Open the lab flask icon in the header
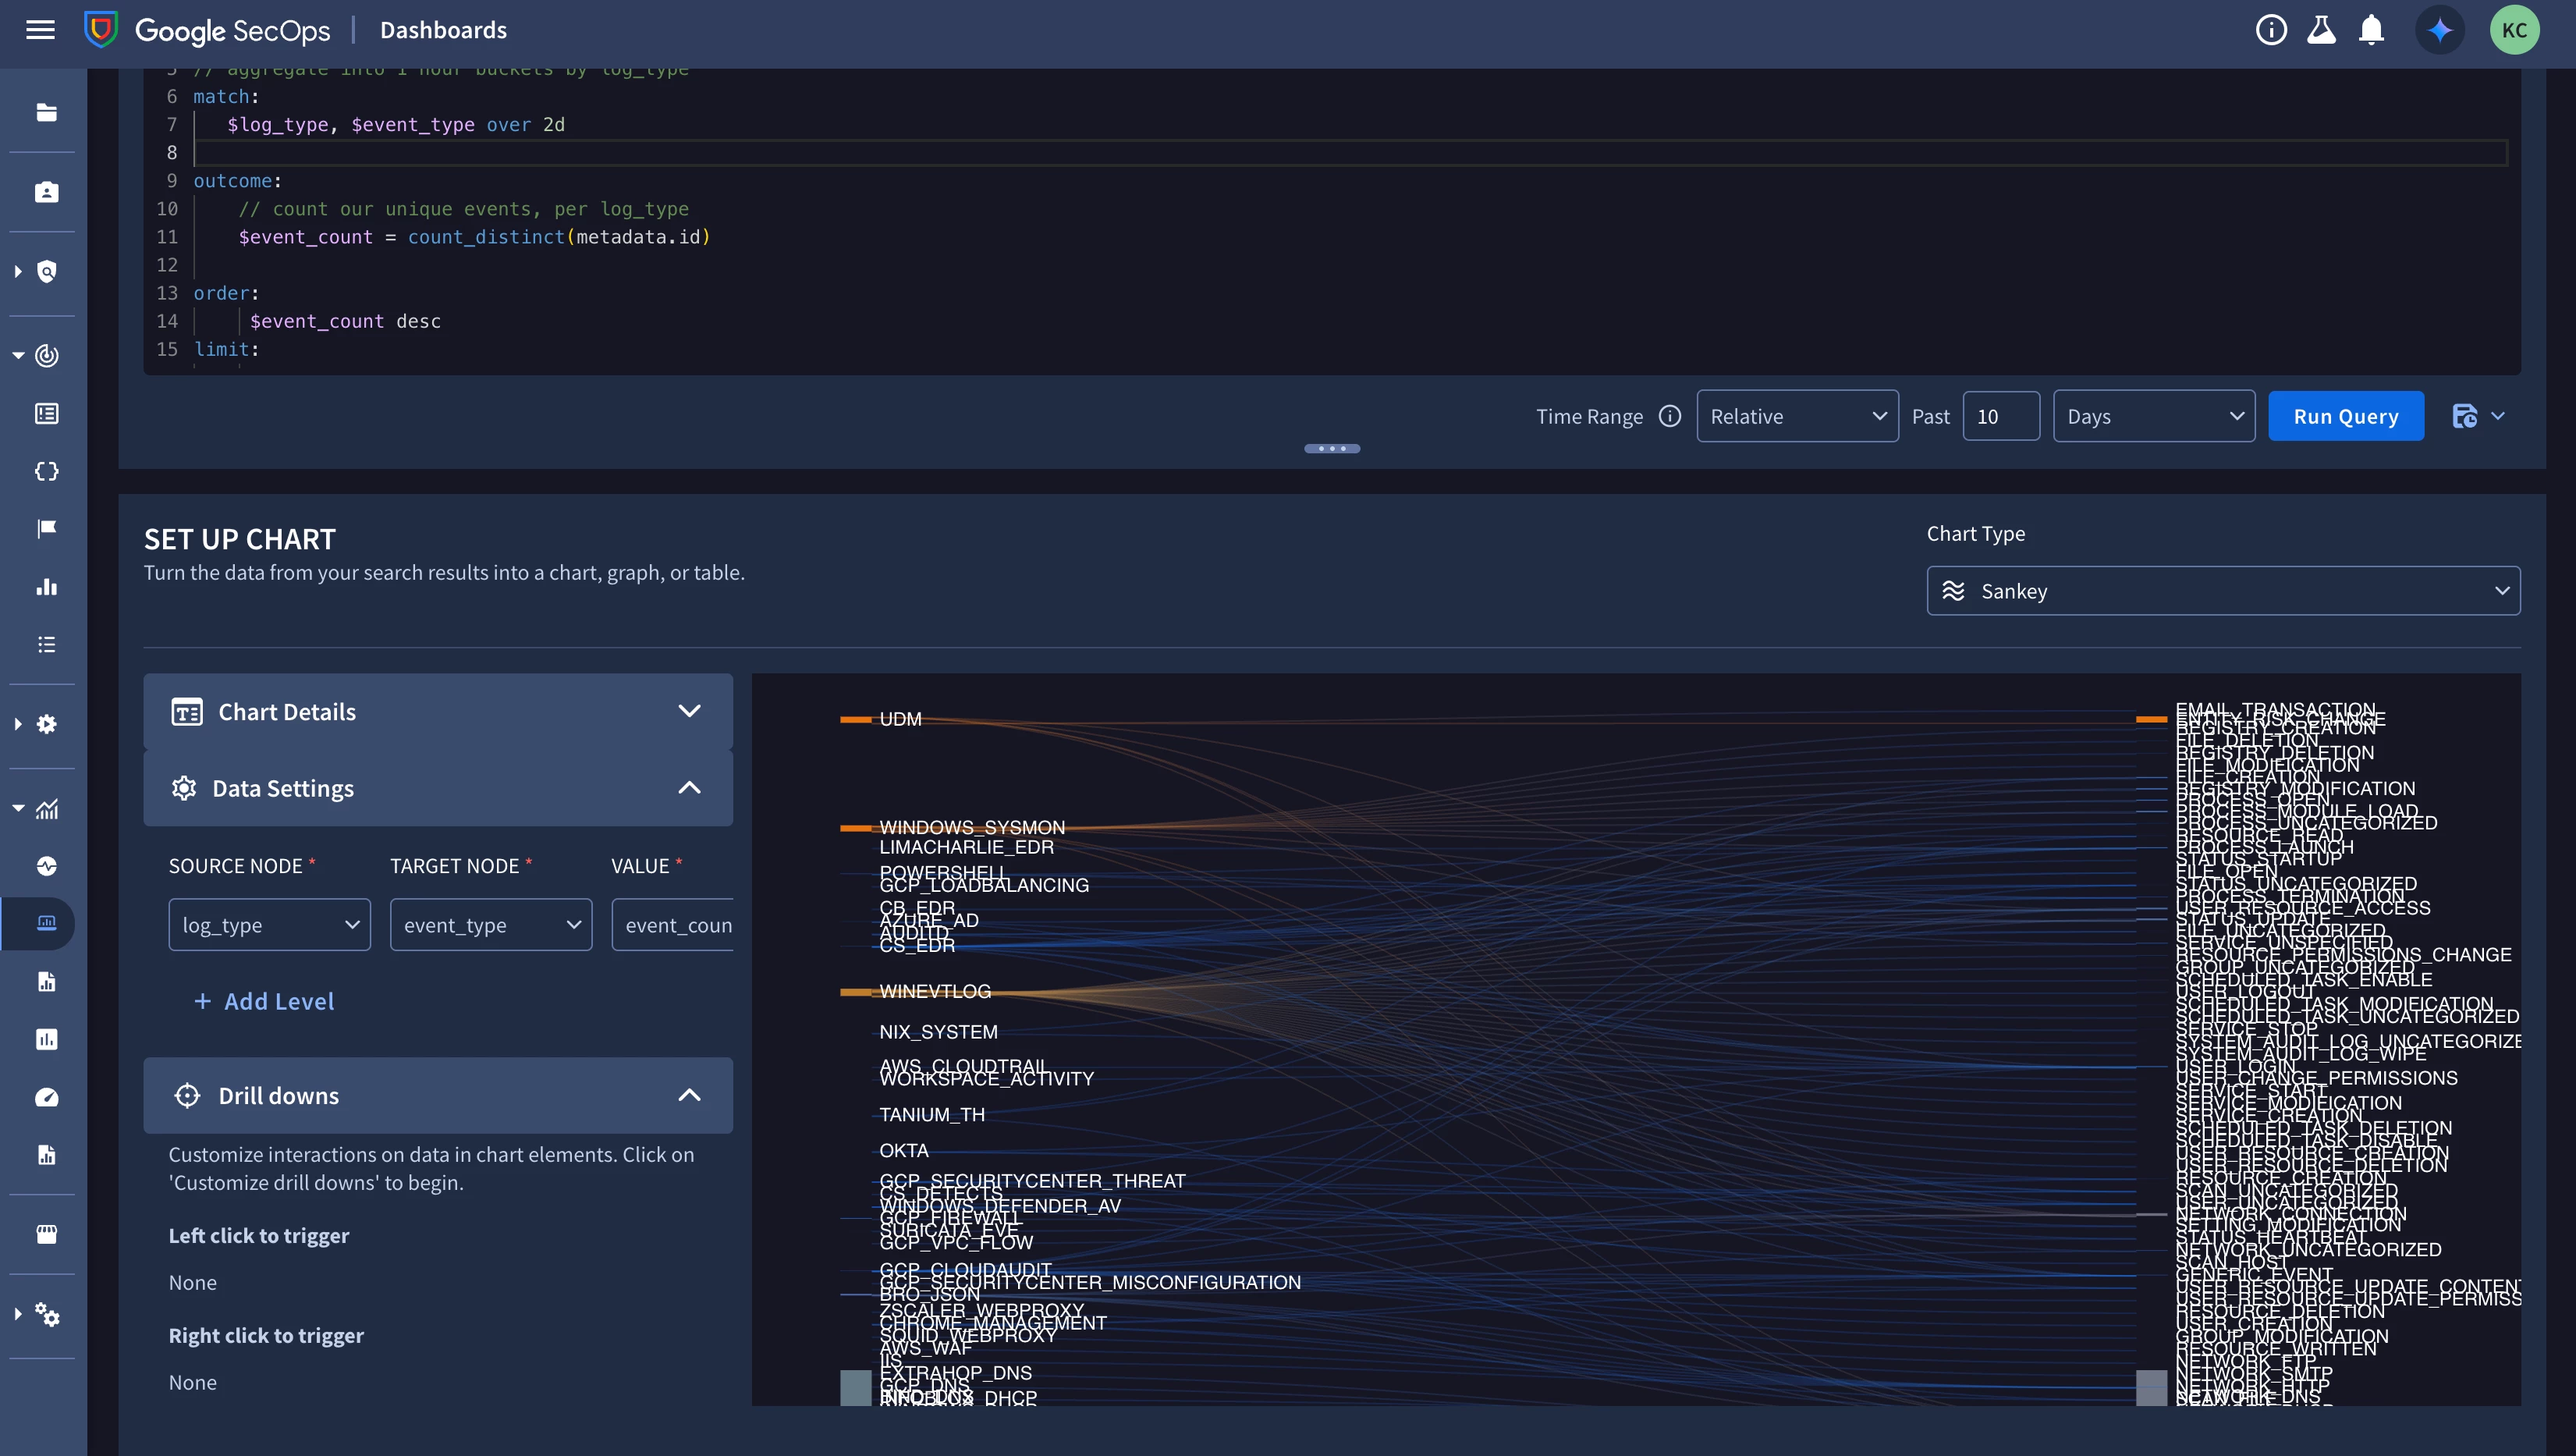Screen dimensions: 2576x1456 pyautogui.click(x=2321, y=30)
